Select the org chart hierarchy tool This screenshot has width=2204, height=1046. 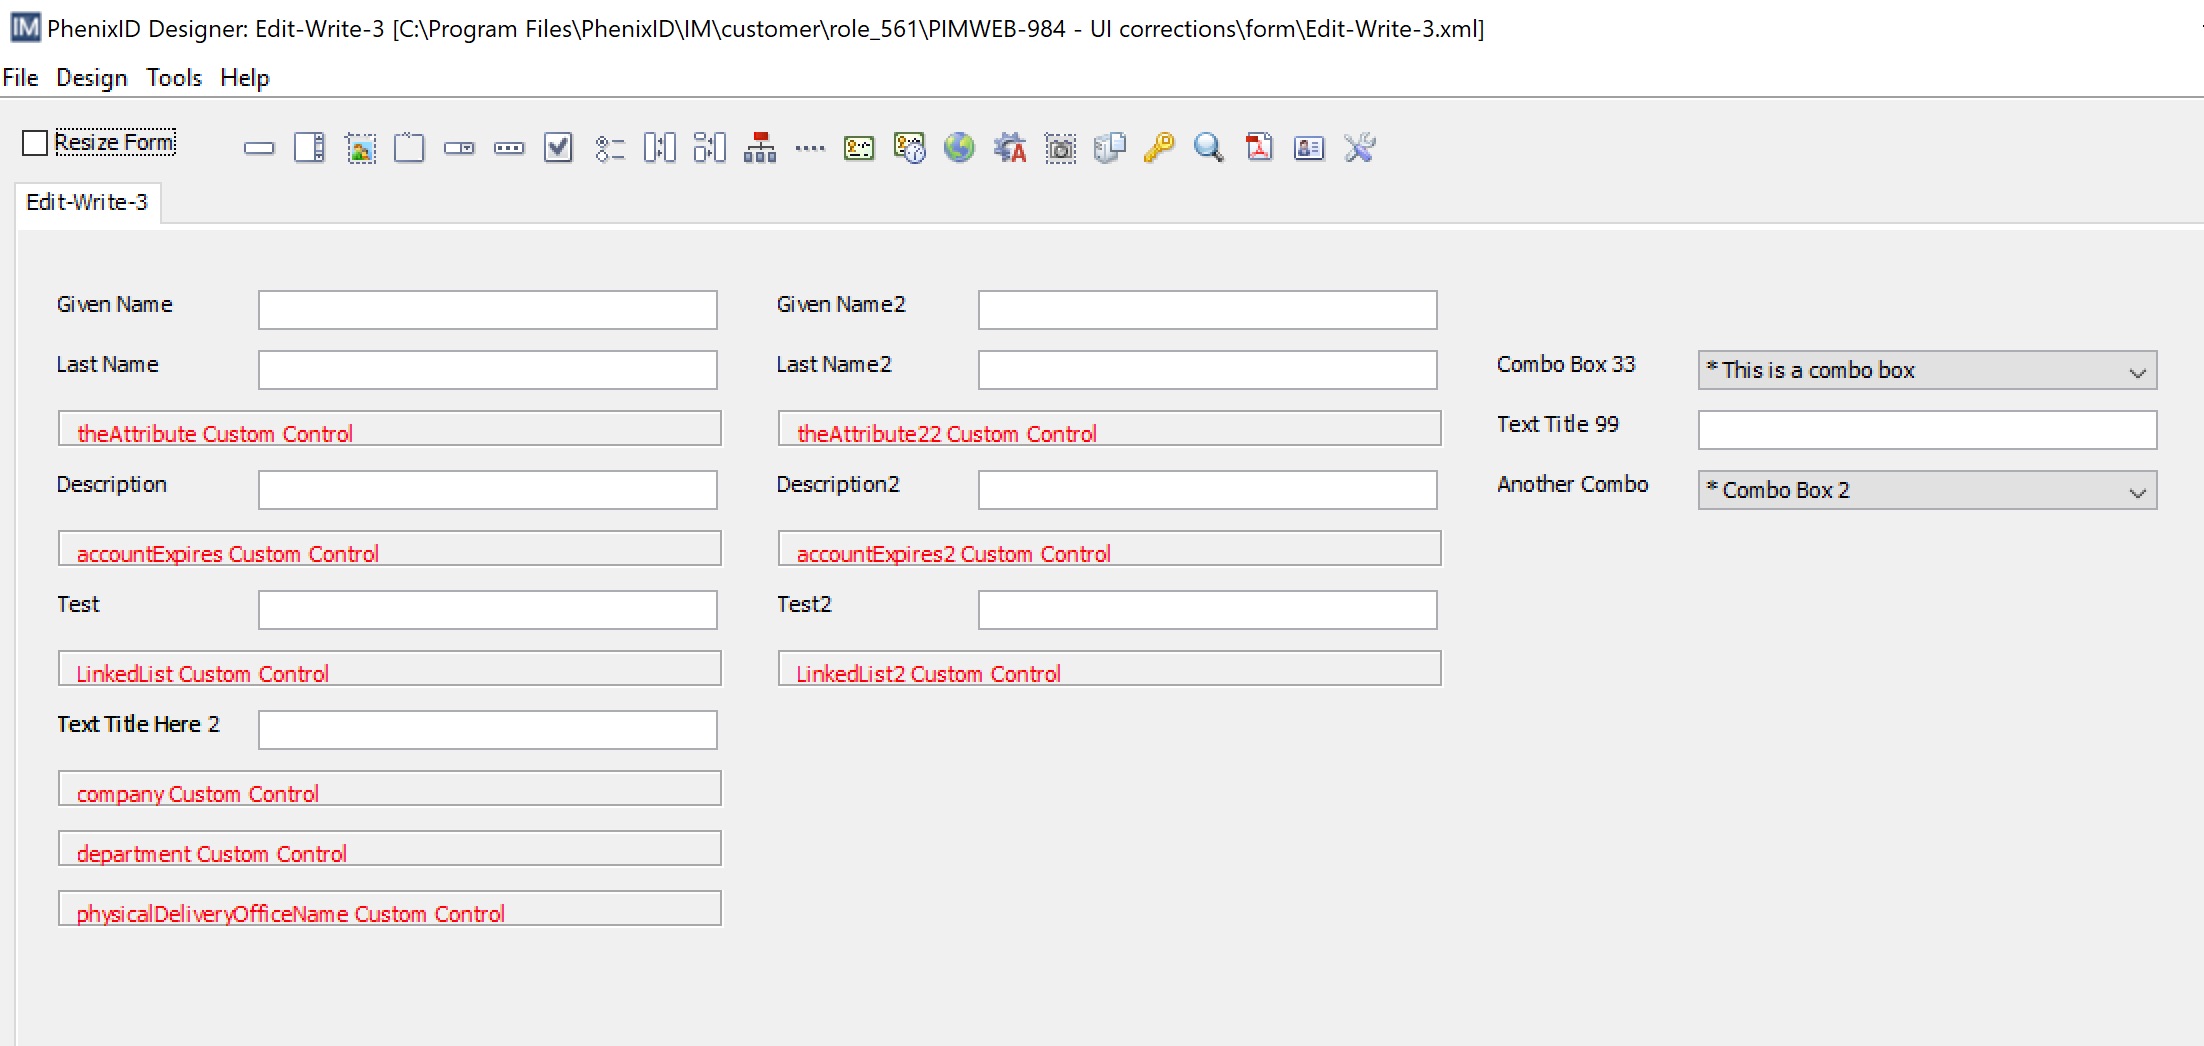tap(760, 148)
